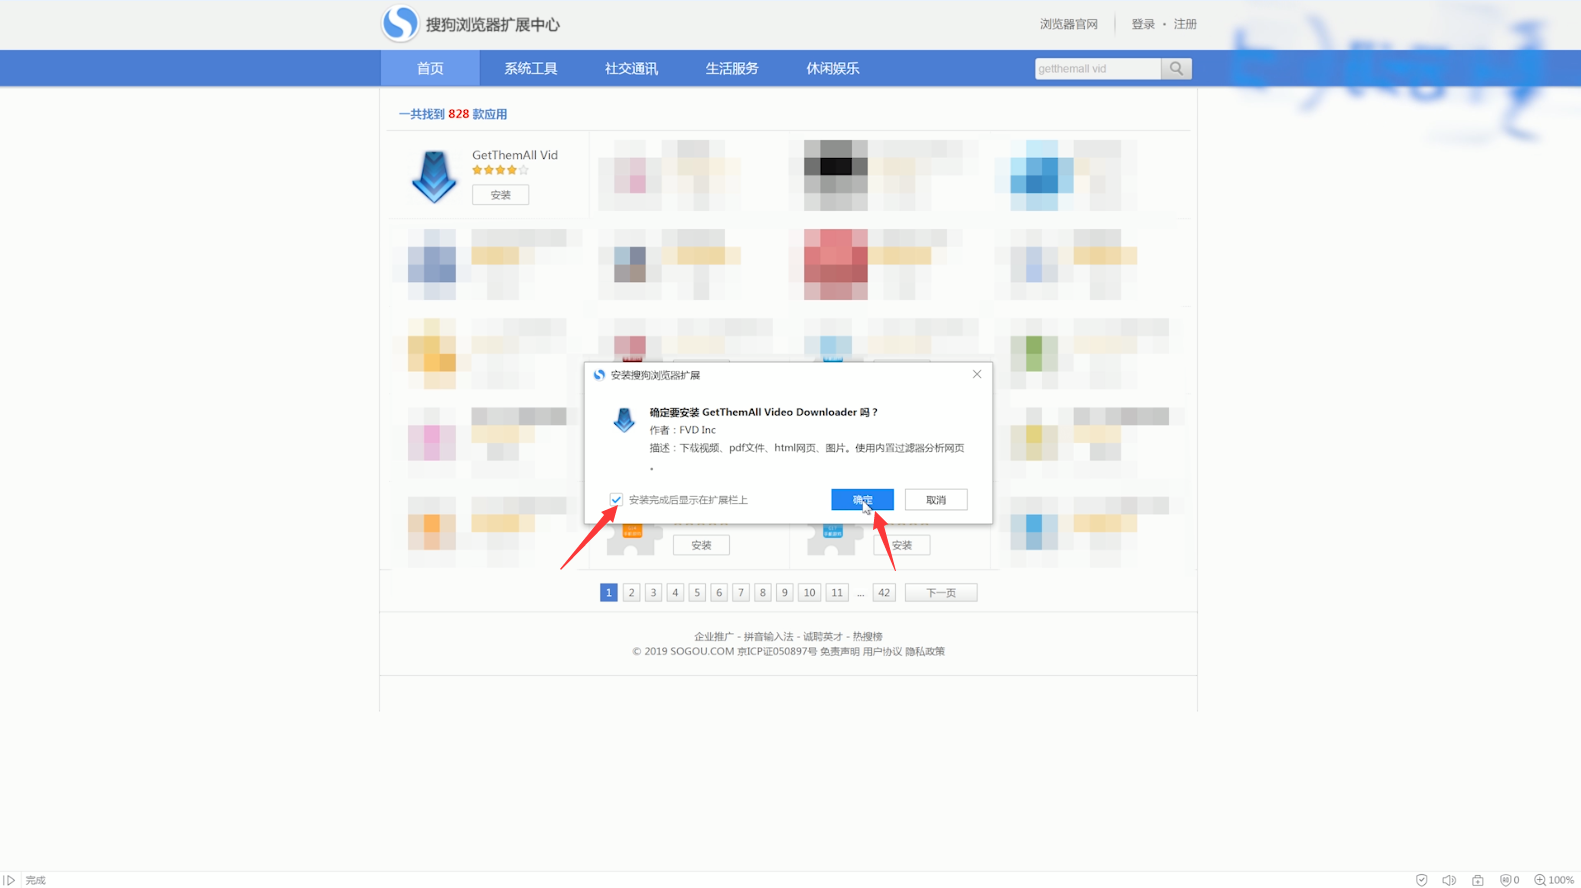Image resolution: width=1581 pixels, height=888 pixels.
Task: Switch to the 首页 tab
Action: (x=430, y=68)
